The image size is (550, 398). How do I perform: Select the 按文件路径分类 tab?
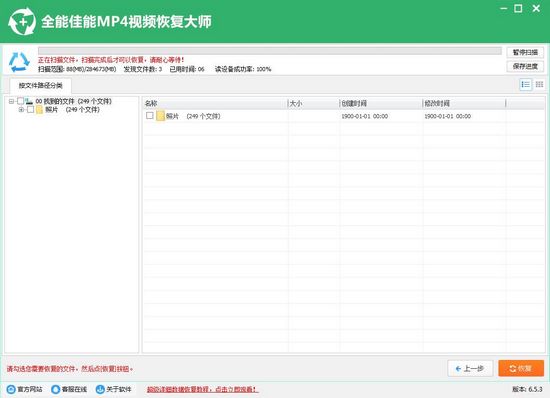(41, 86)
